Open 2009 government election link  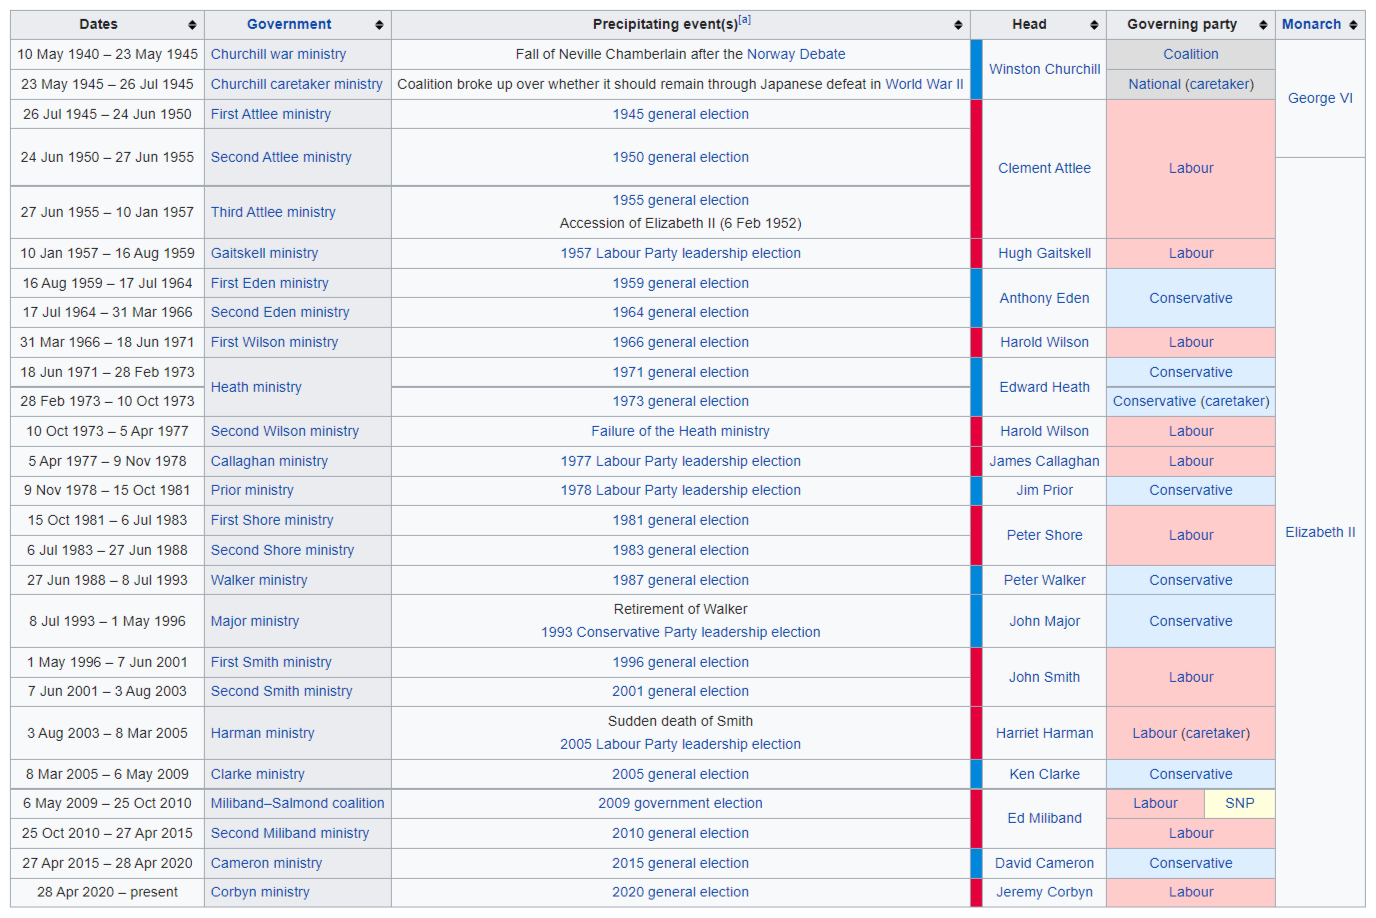click(681, 803)
